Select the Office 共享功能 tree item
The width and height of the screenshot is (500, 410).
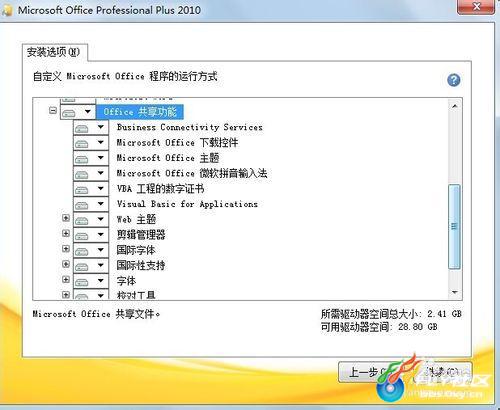coord(140,112)
